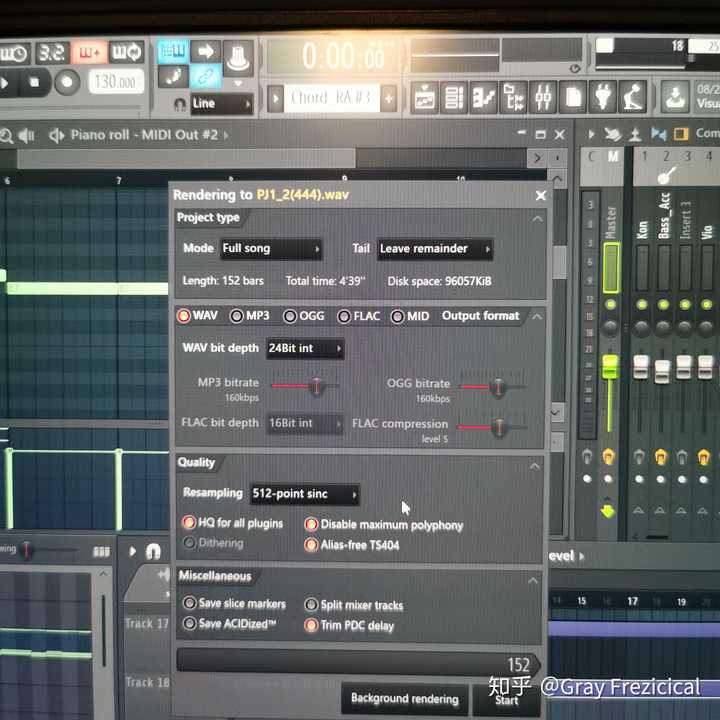Screen dimensions: 720x720
Task: Select WAV output format
Action: (x=197, y=316)
